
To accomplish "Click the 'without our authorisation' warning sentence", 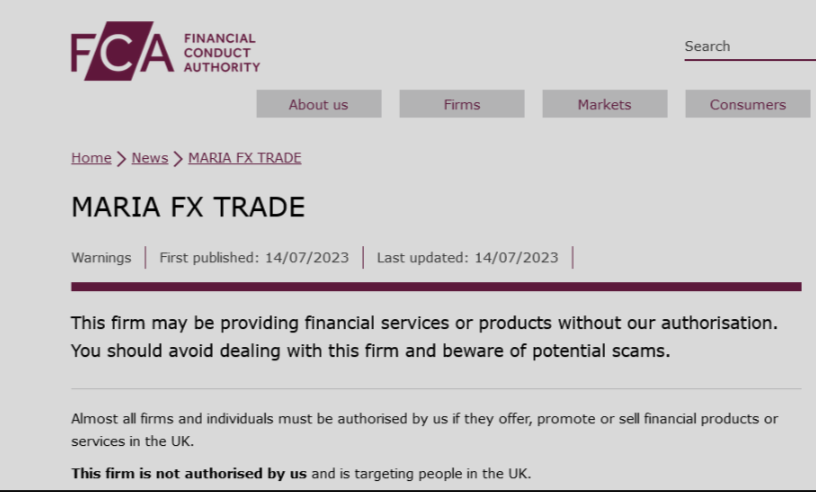I will (424, 324).
